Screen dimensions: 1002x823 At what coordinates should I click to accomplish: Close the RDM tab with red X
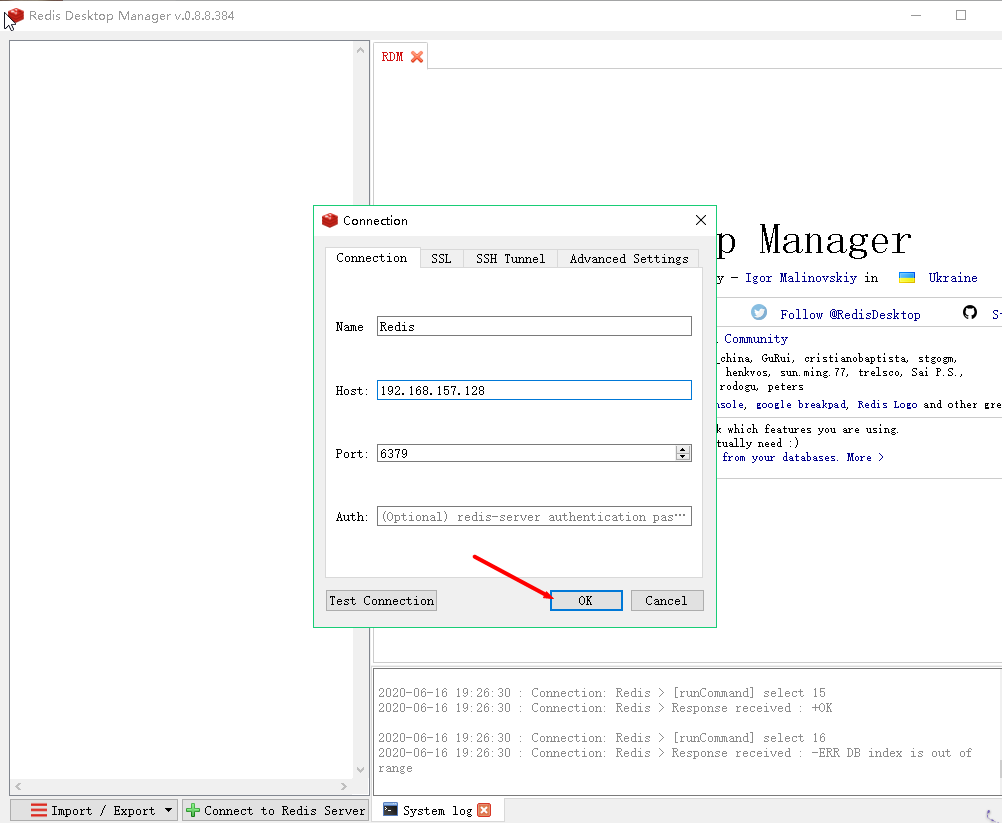tap(417, 57)
